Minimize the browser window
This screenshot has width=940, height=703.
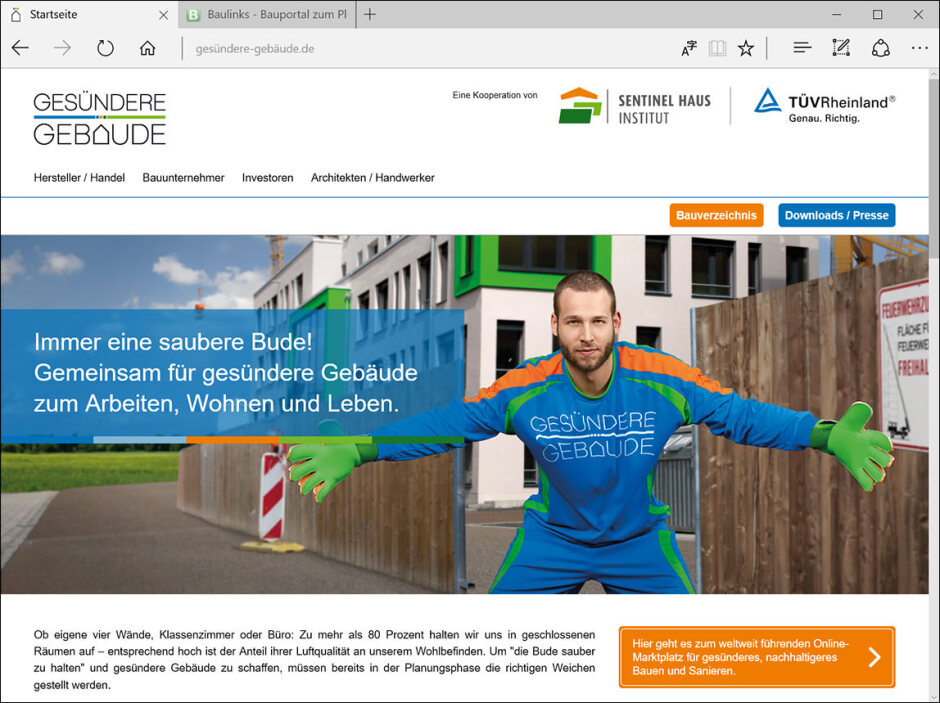[837, 14]
